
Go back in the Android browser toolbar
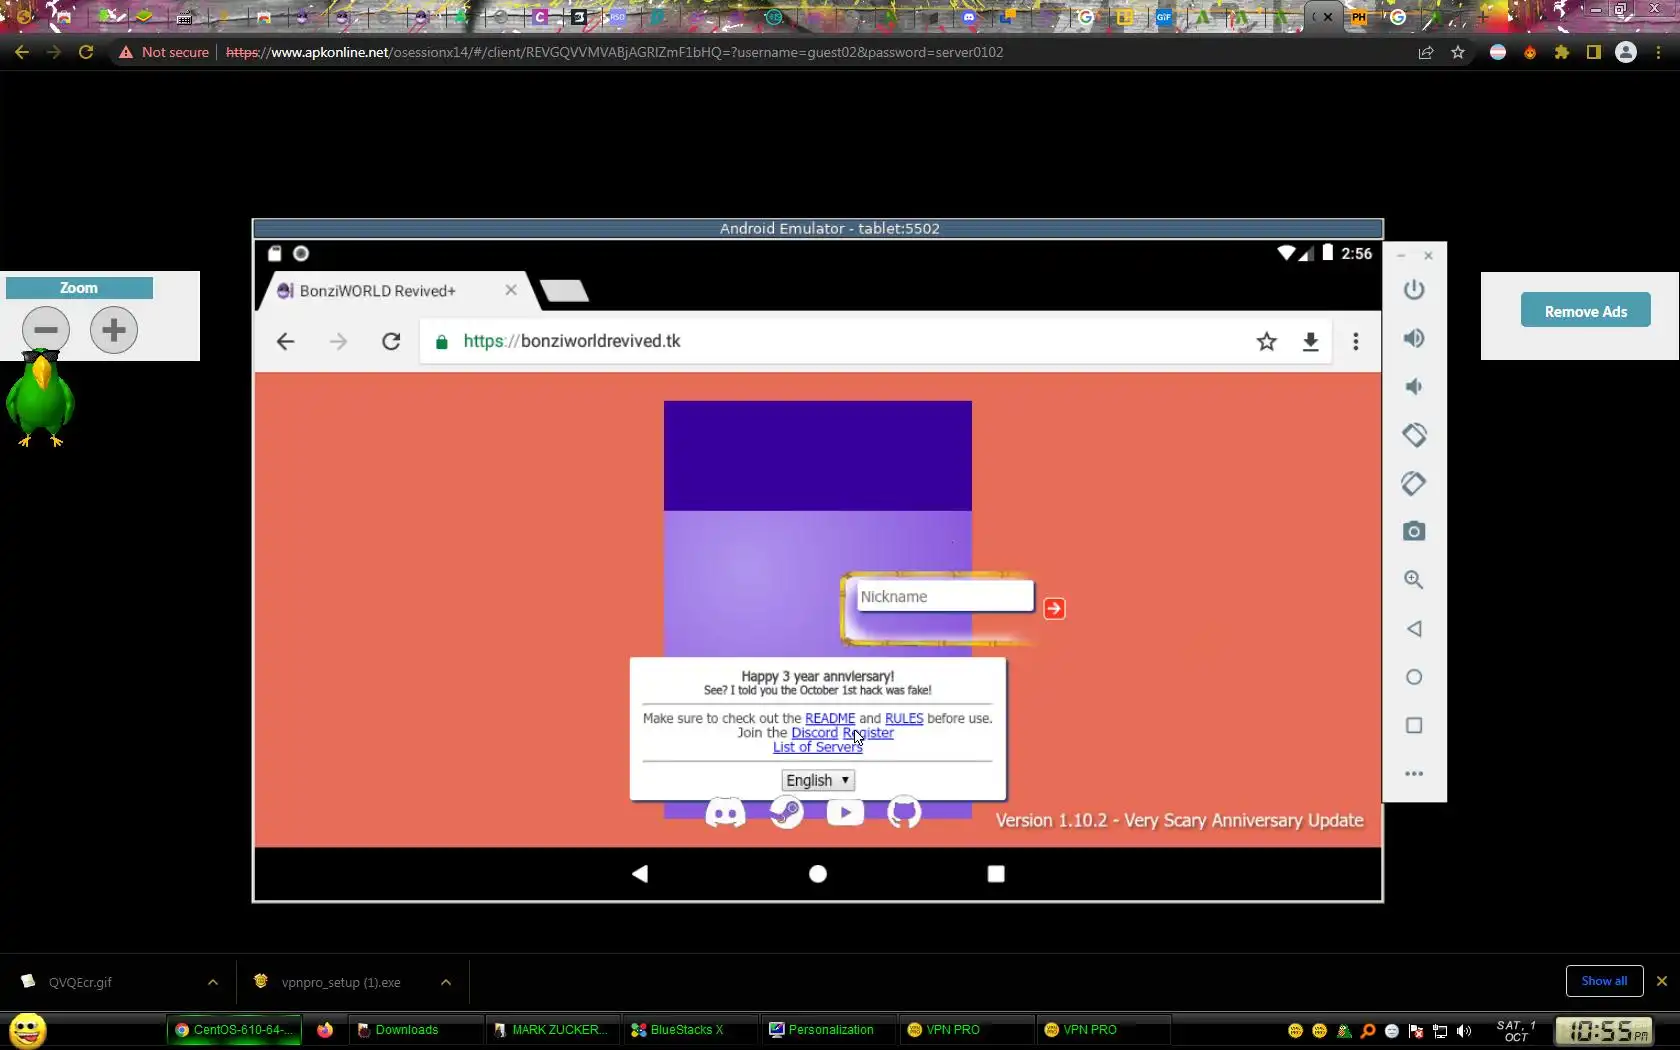[x=285, y=342]
